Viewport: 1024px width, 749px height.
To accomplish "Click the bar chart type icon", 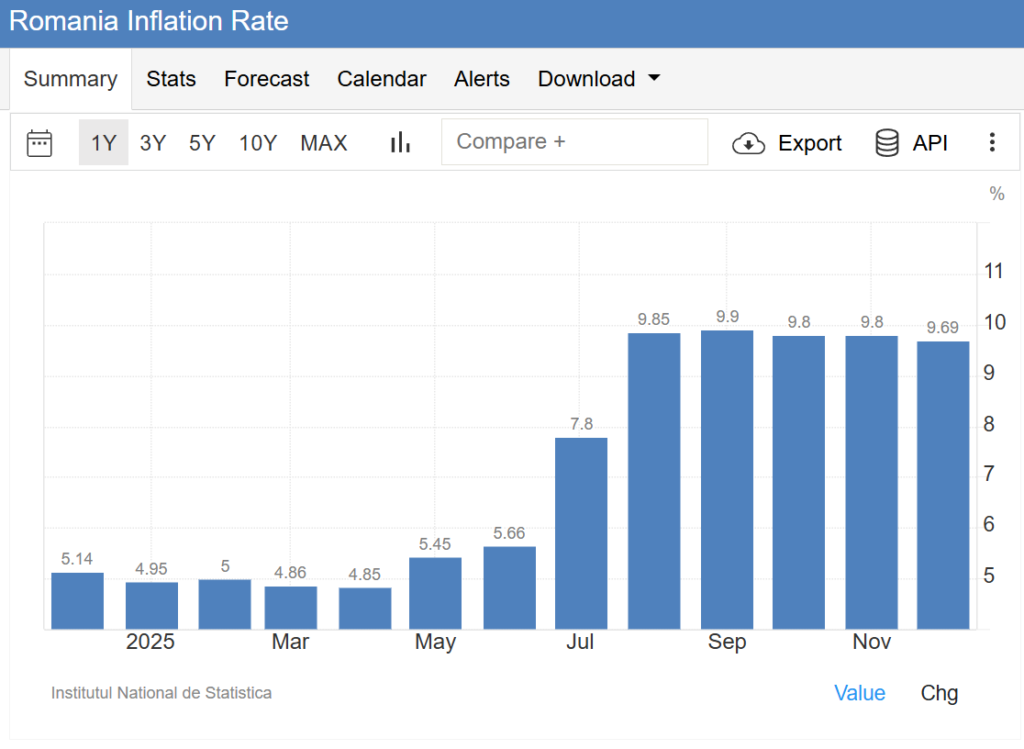I will click(x=400, y=143).
